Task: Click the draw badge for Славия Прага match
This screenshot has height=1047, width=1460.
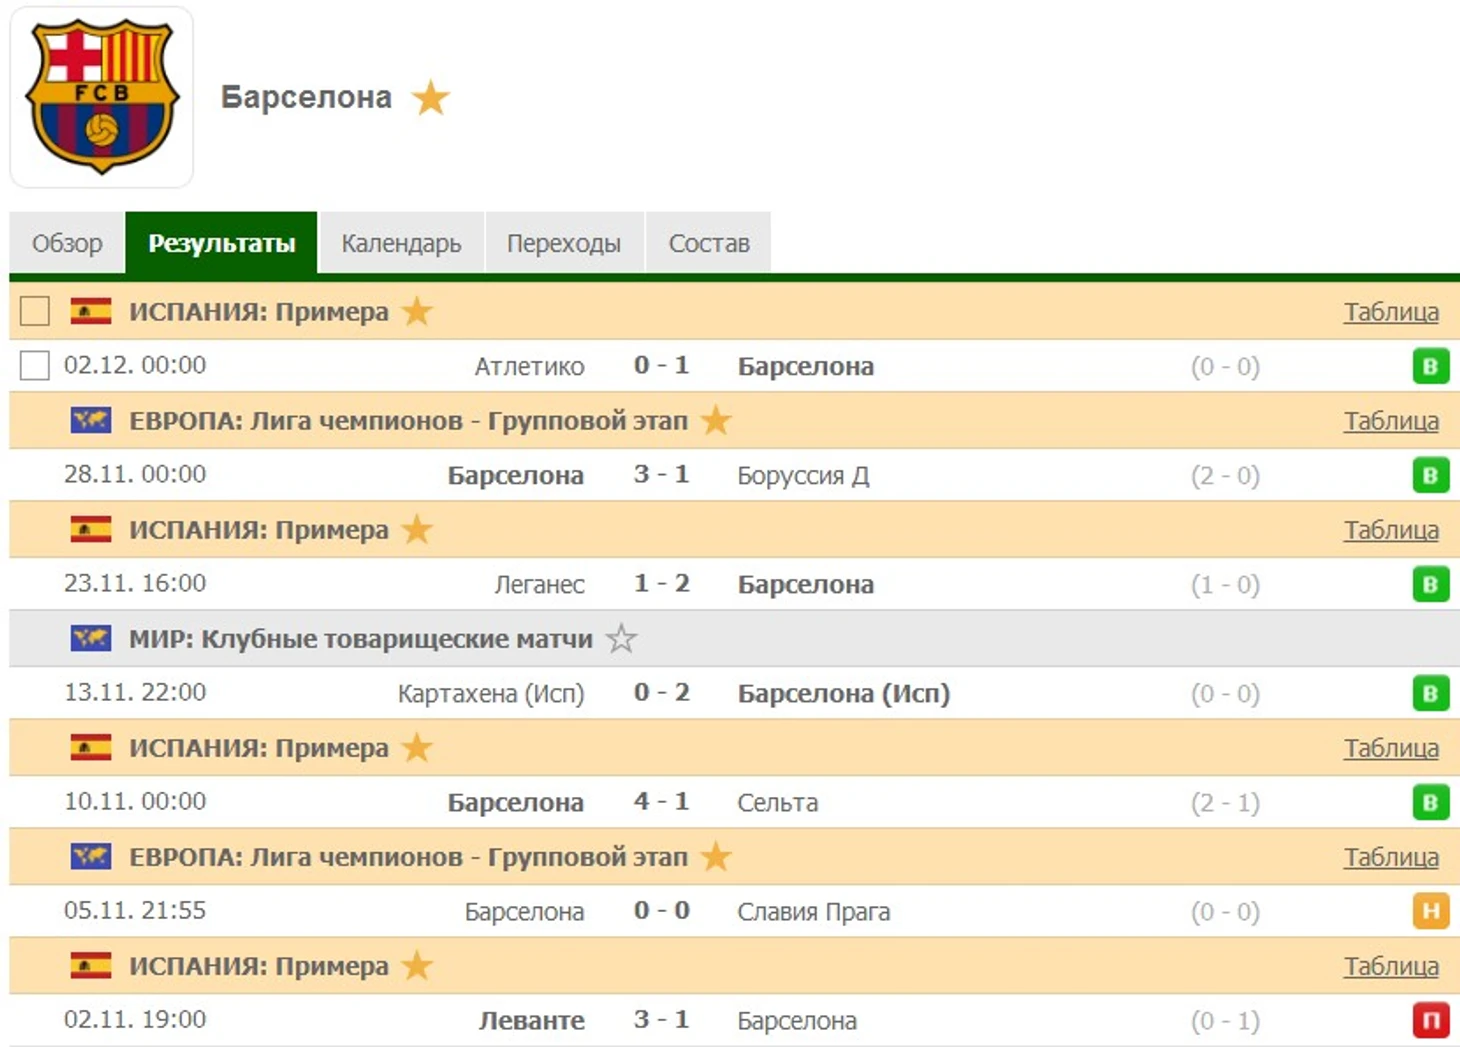Action: pyautogui.click(x=1430, y=911)
